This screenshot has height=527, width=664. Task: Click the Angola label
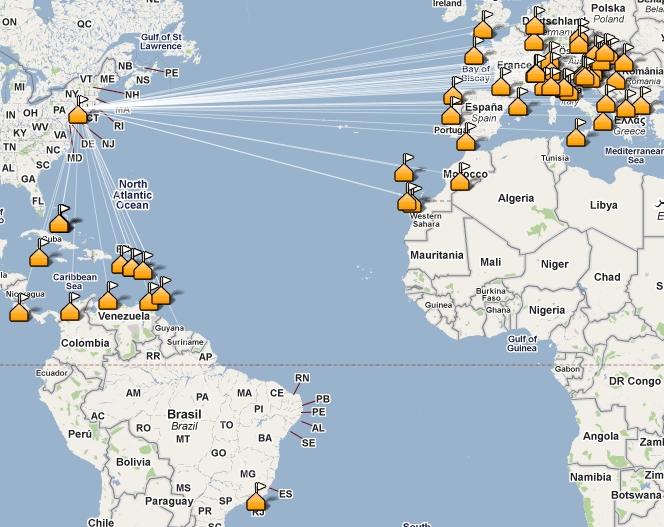point(600,436)
